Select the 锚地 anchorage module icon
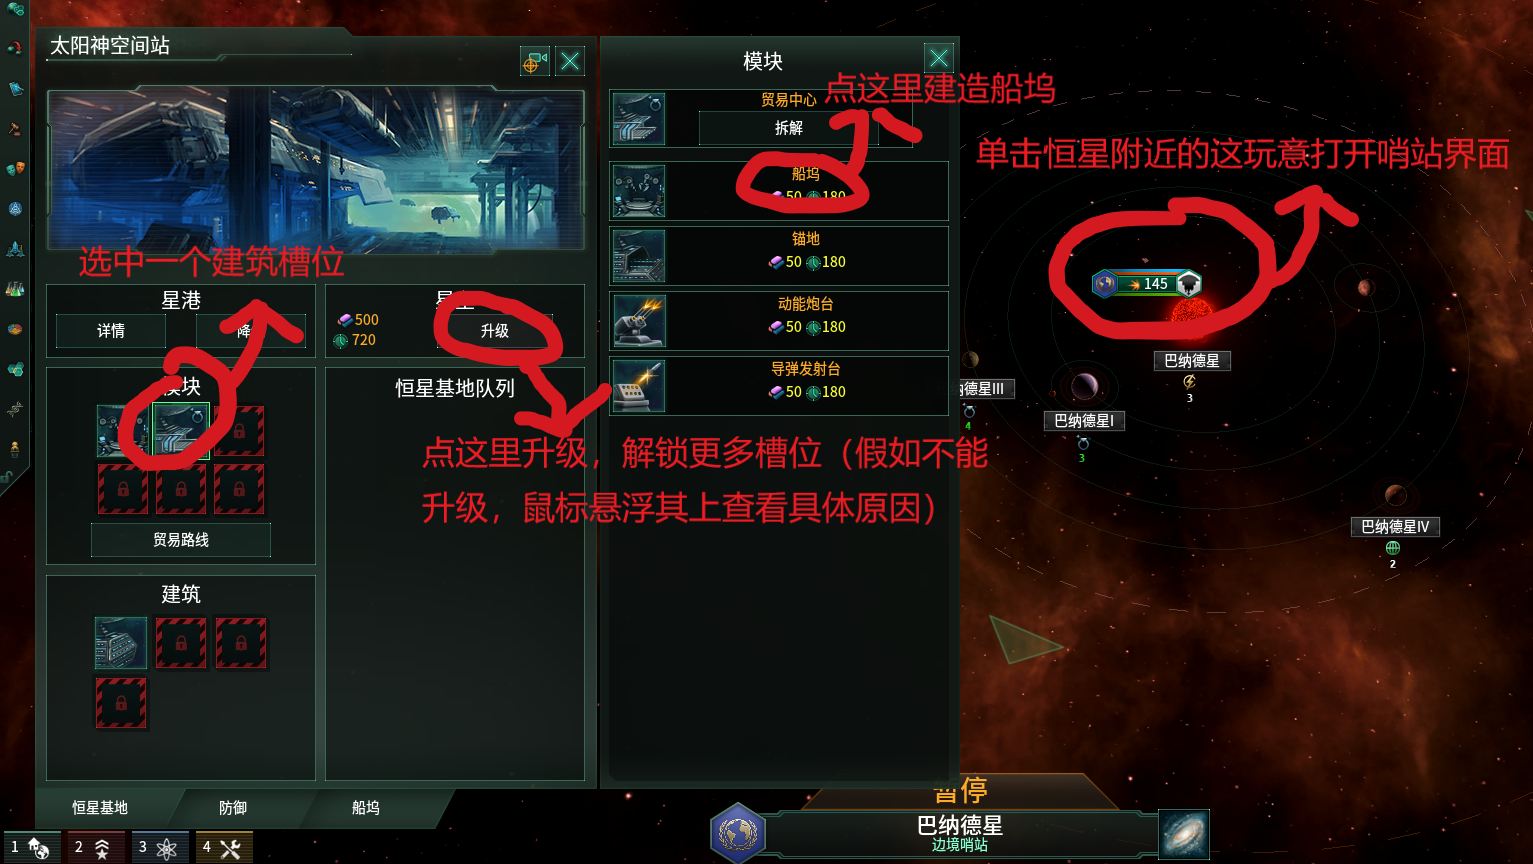1533x864 pixels. [639, 256]
